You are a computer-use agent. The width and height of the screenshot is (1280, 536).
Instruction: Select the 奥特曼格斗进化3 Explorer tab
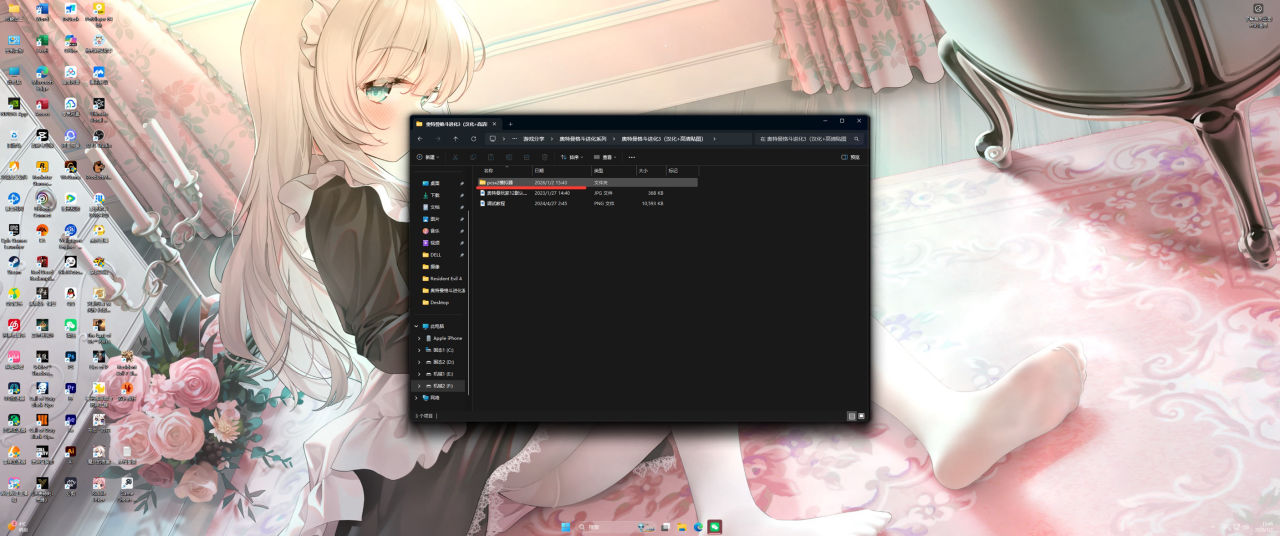456,124
